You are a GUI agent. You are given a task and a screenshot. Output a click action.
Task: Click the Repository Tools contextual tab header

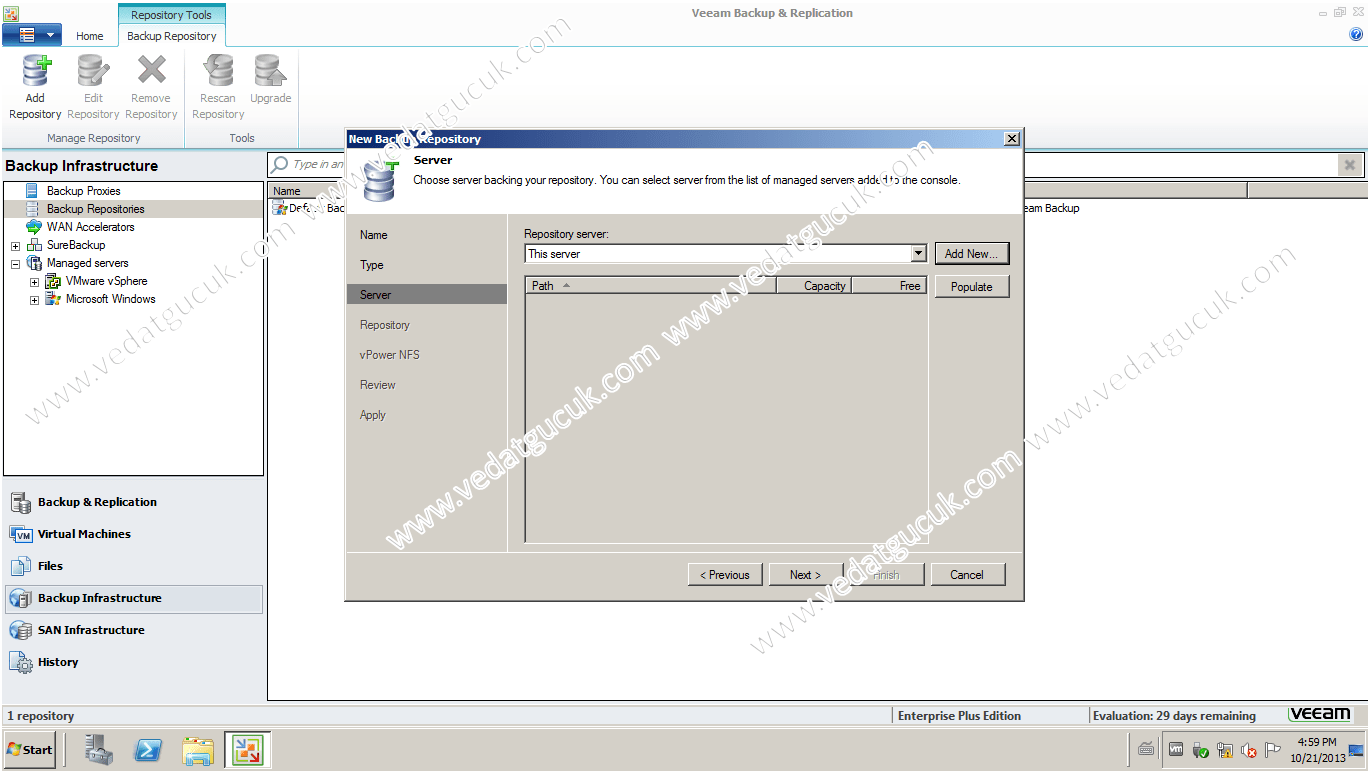click(171, 15)
